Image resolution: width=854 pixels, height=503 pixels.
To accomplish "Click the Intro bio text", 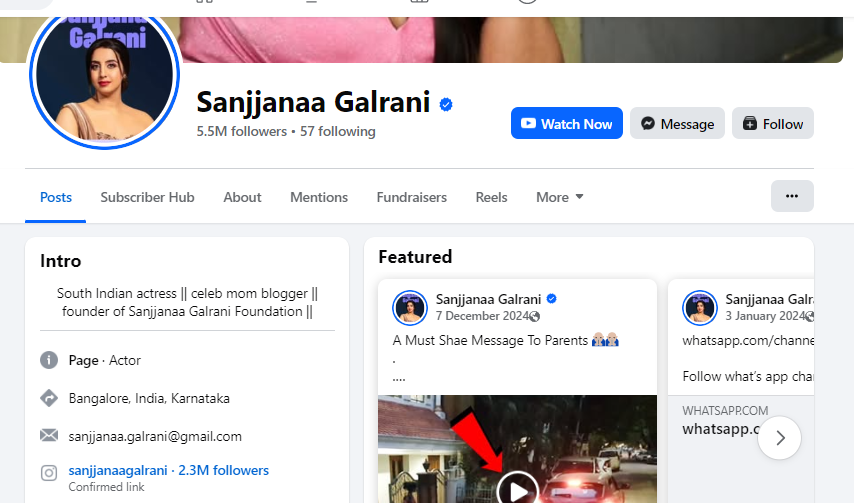I will (x=187, y=302).
